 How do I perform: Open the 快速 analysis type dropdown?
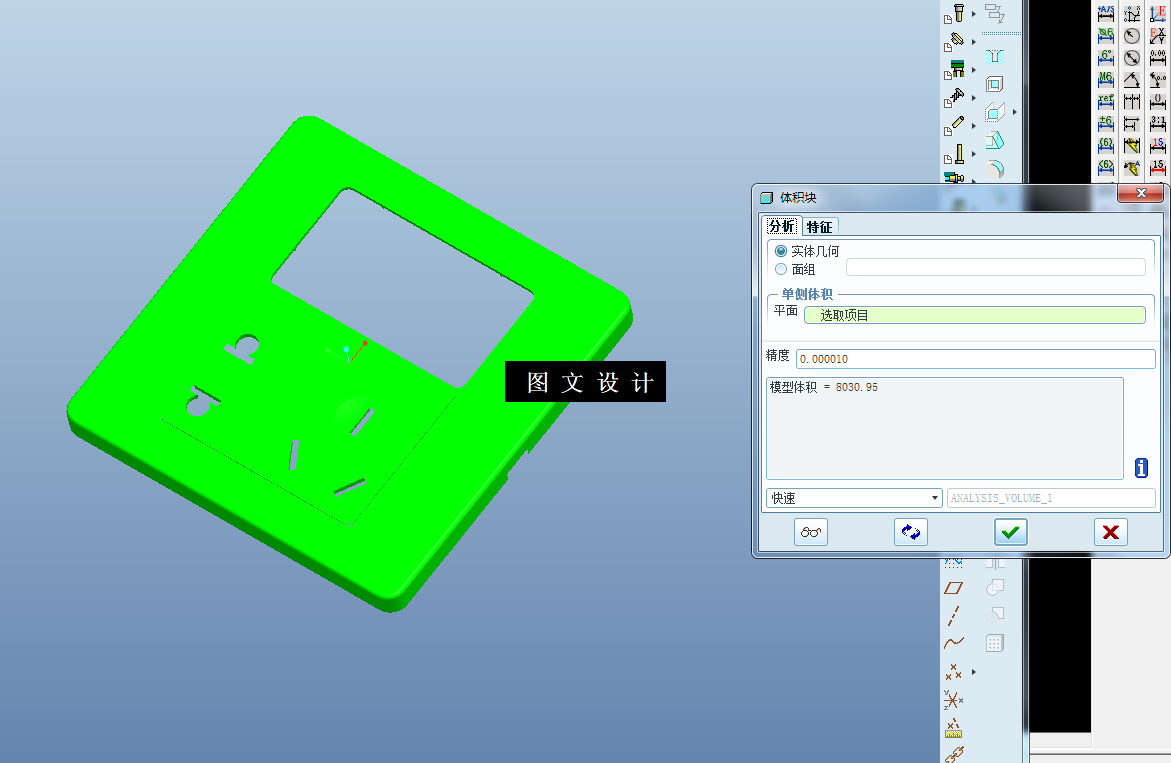tap(854, 498)
